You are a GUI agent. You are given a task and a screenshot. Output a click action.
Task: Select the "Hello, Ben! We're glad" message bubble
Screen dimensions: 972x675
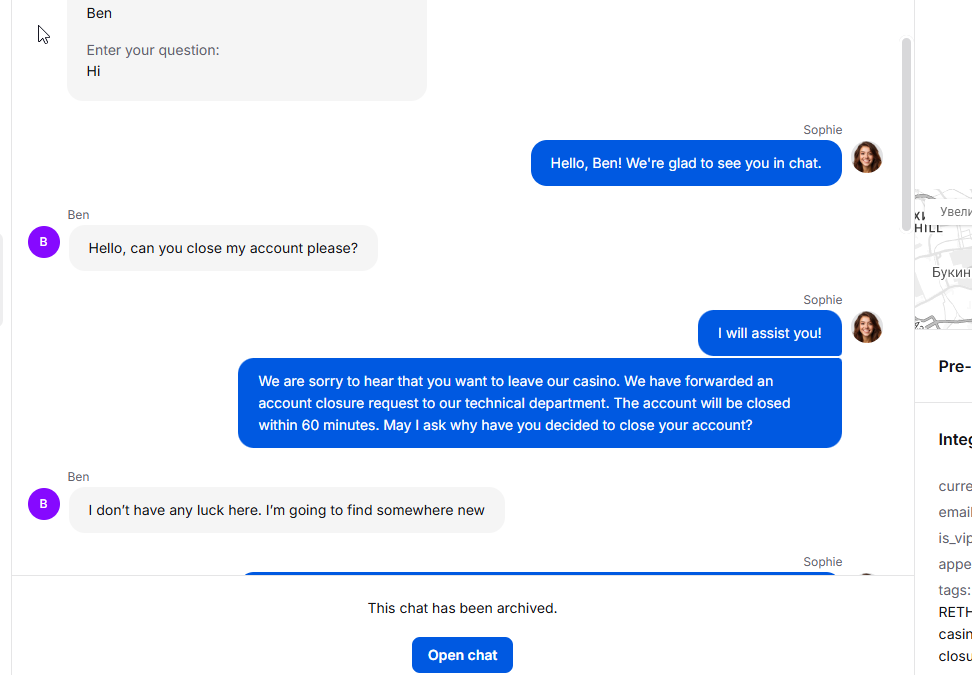tap(685, 163)
